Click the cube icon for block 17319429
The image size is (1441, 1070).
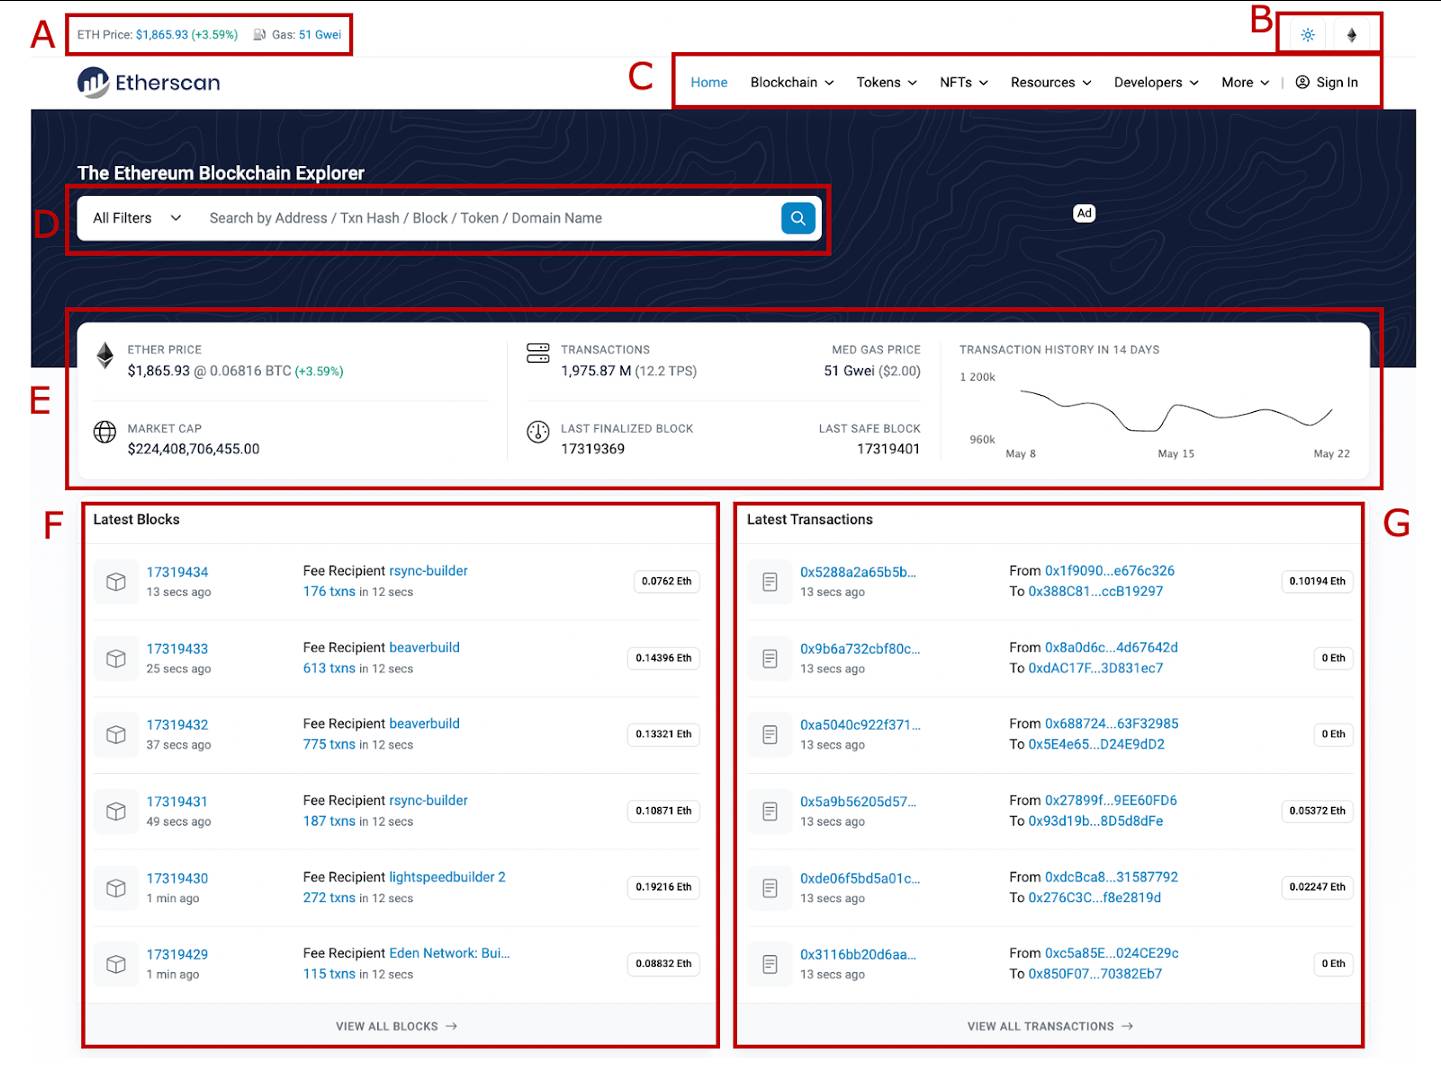[116, 964]
